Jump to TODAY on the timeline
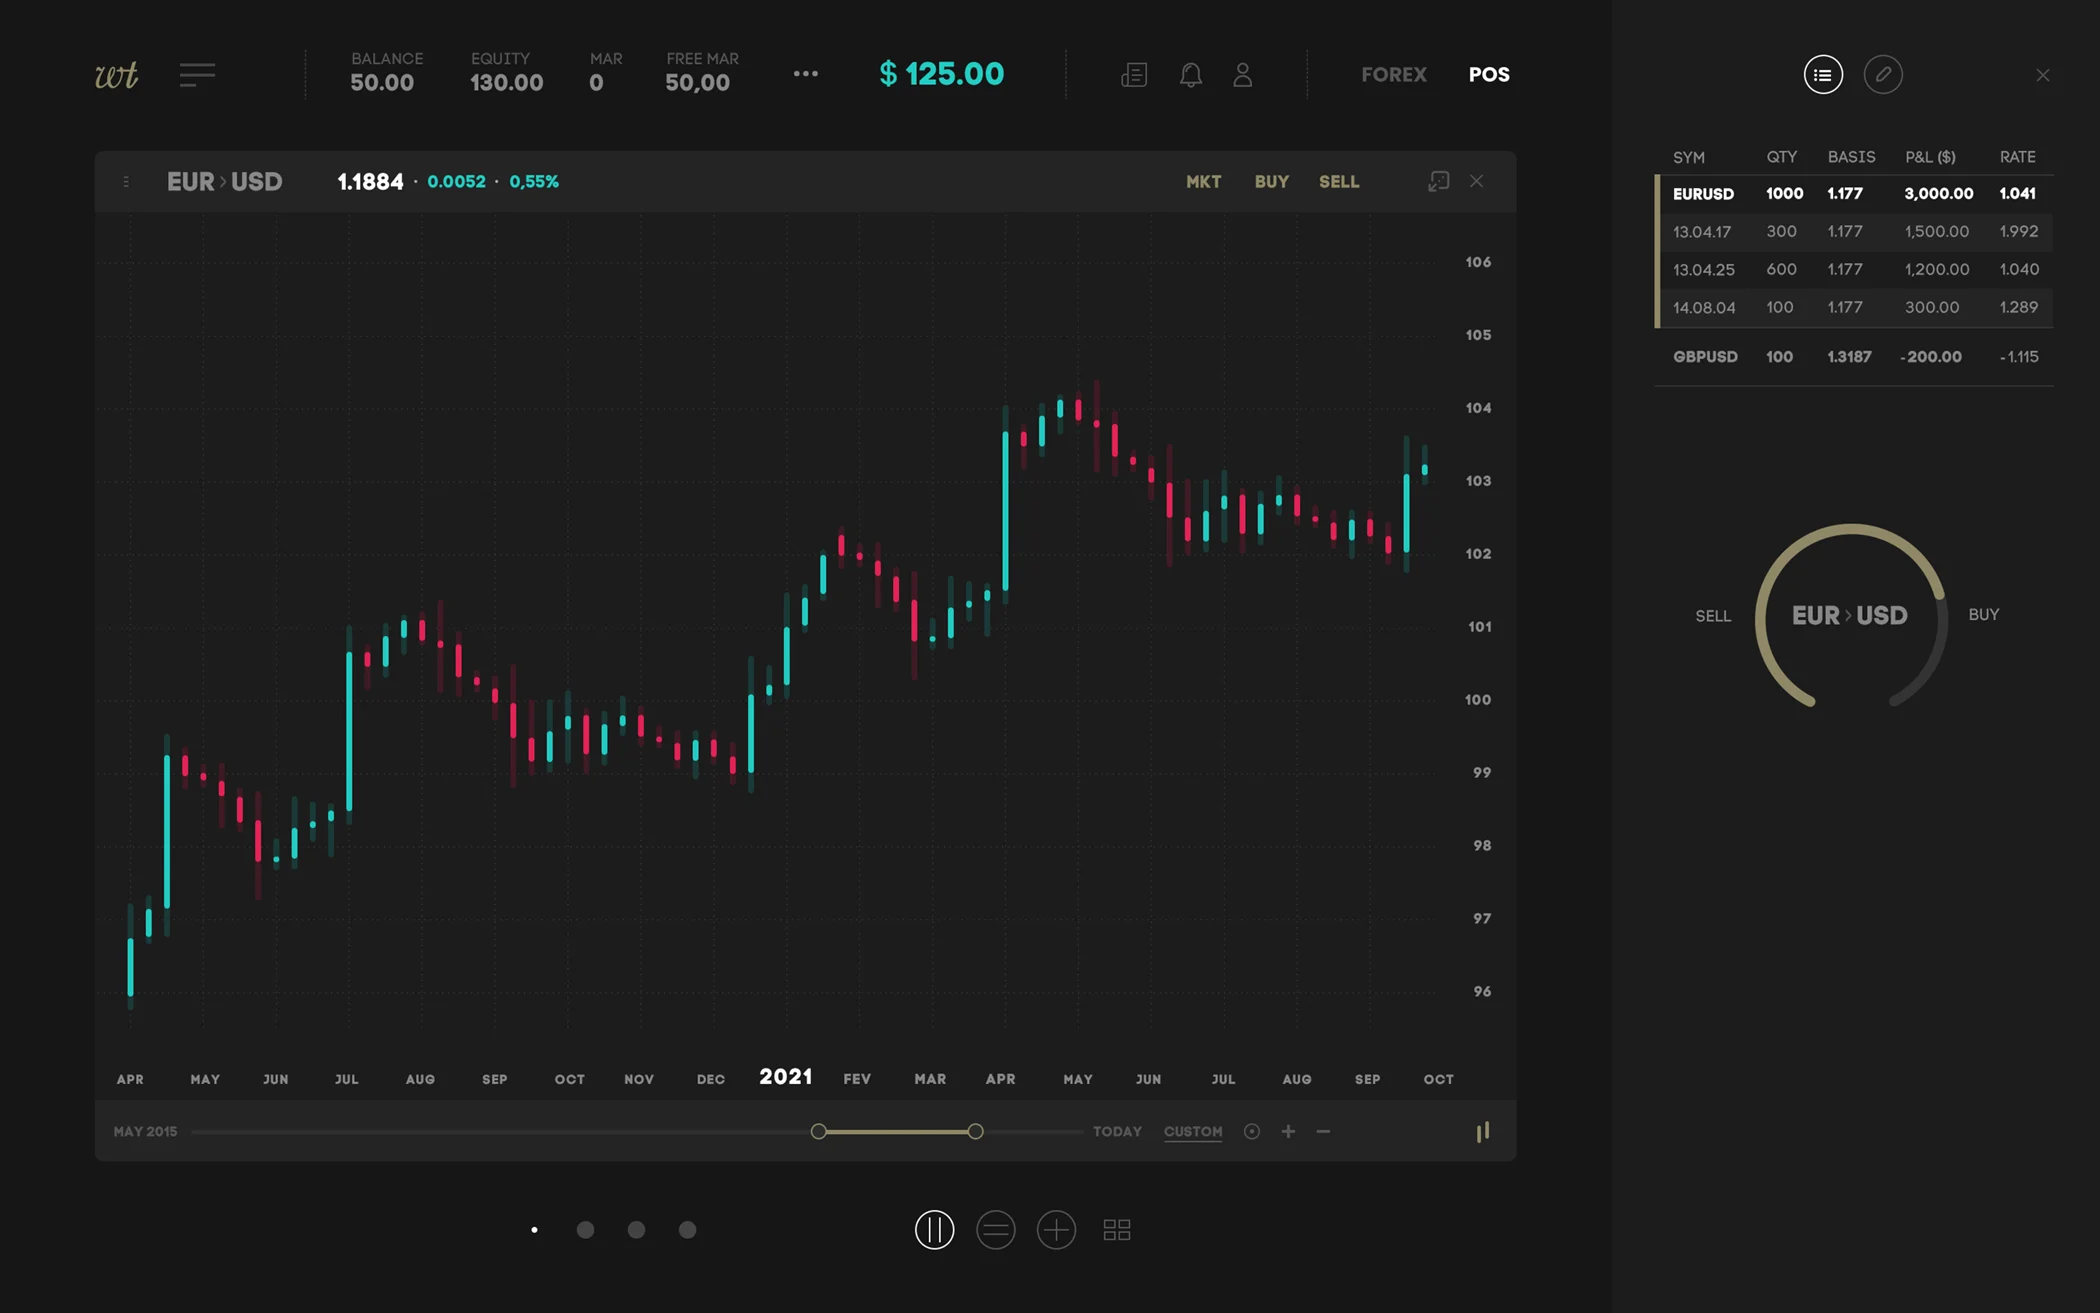The height and width of the screenshot is (1313, 2100). [1117, 1132]
